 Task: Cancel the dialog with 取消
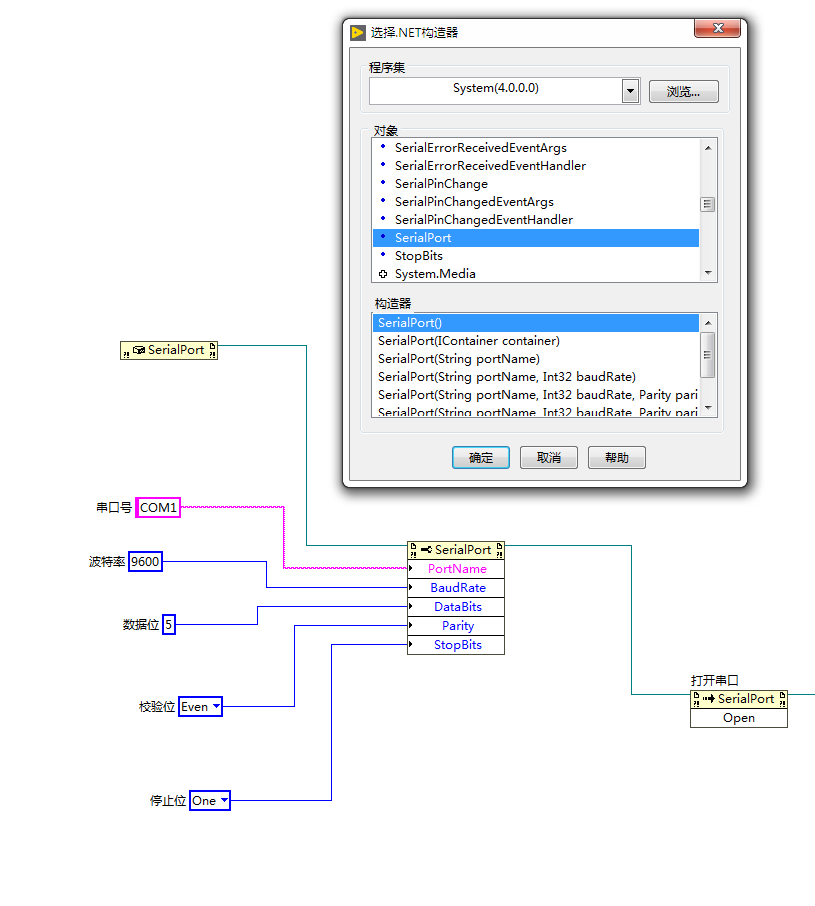coord(549,458)
